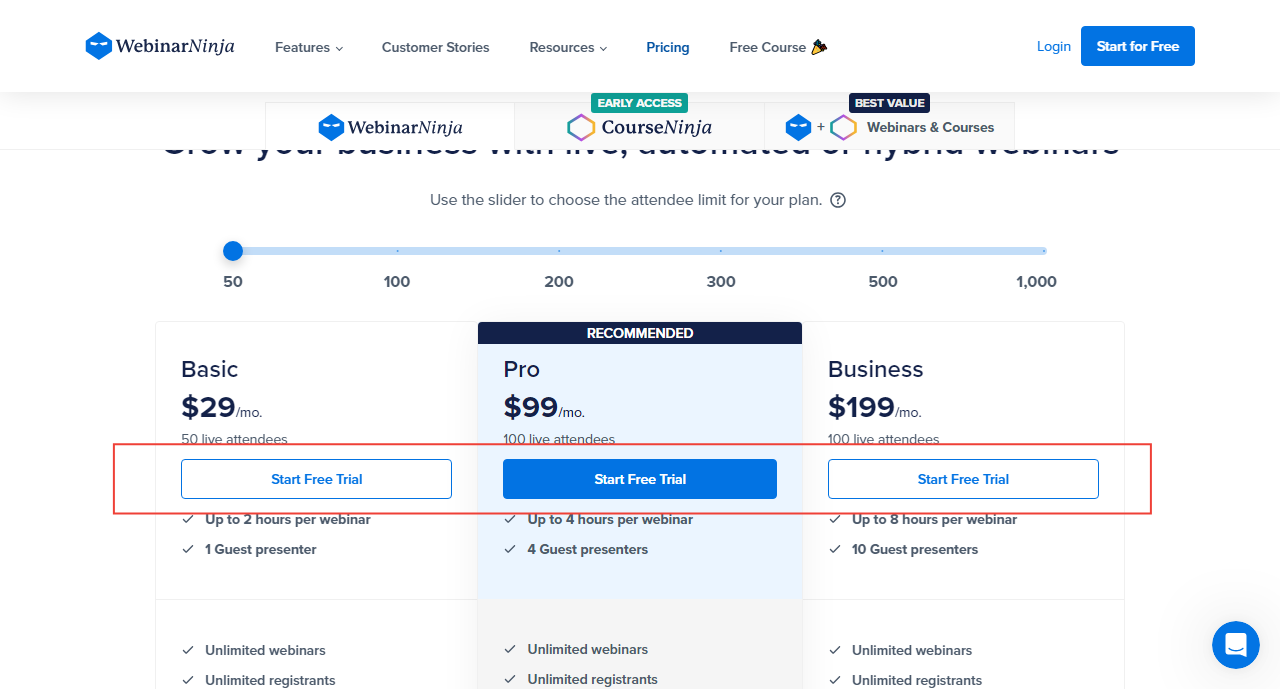The width and height of the screenshot is (1280, 689).
Task: Click the colorful hexagon beside the plus sign
Action: (x=843, y=127)
